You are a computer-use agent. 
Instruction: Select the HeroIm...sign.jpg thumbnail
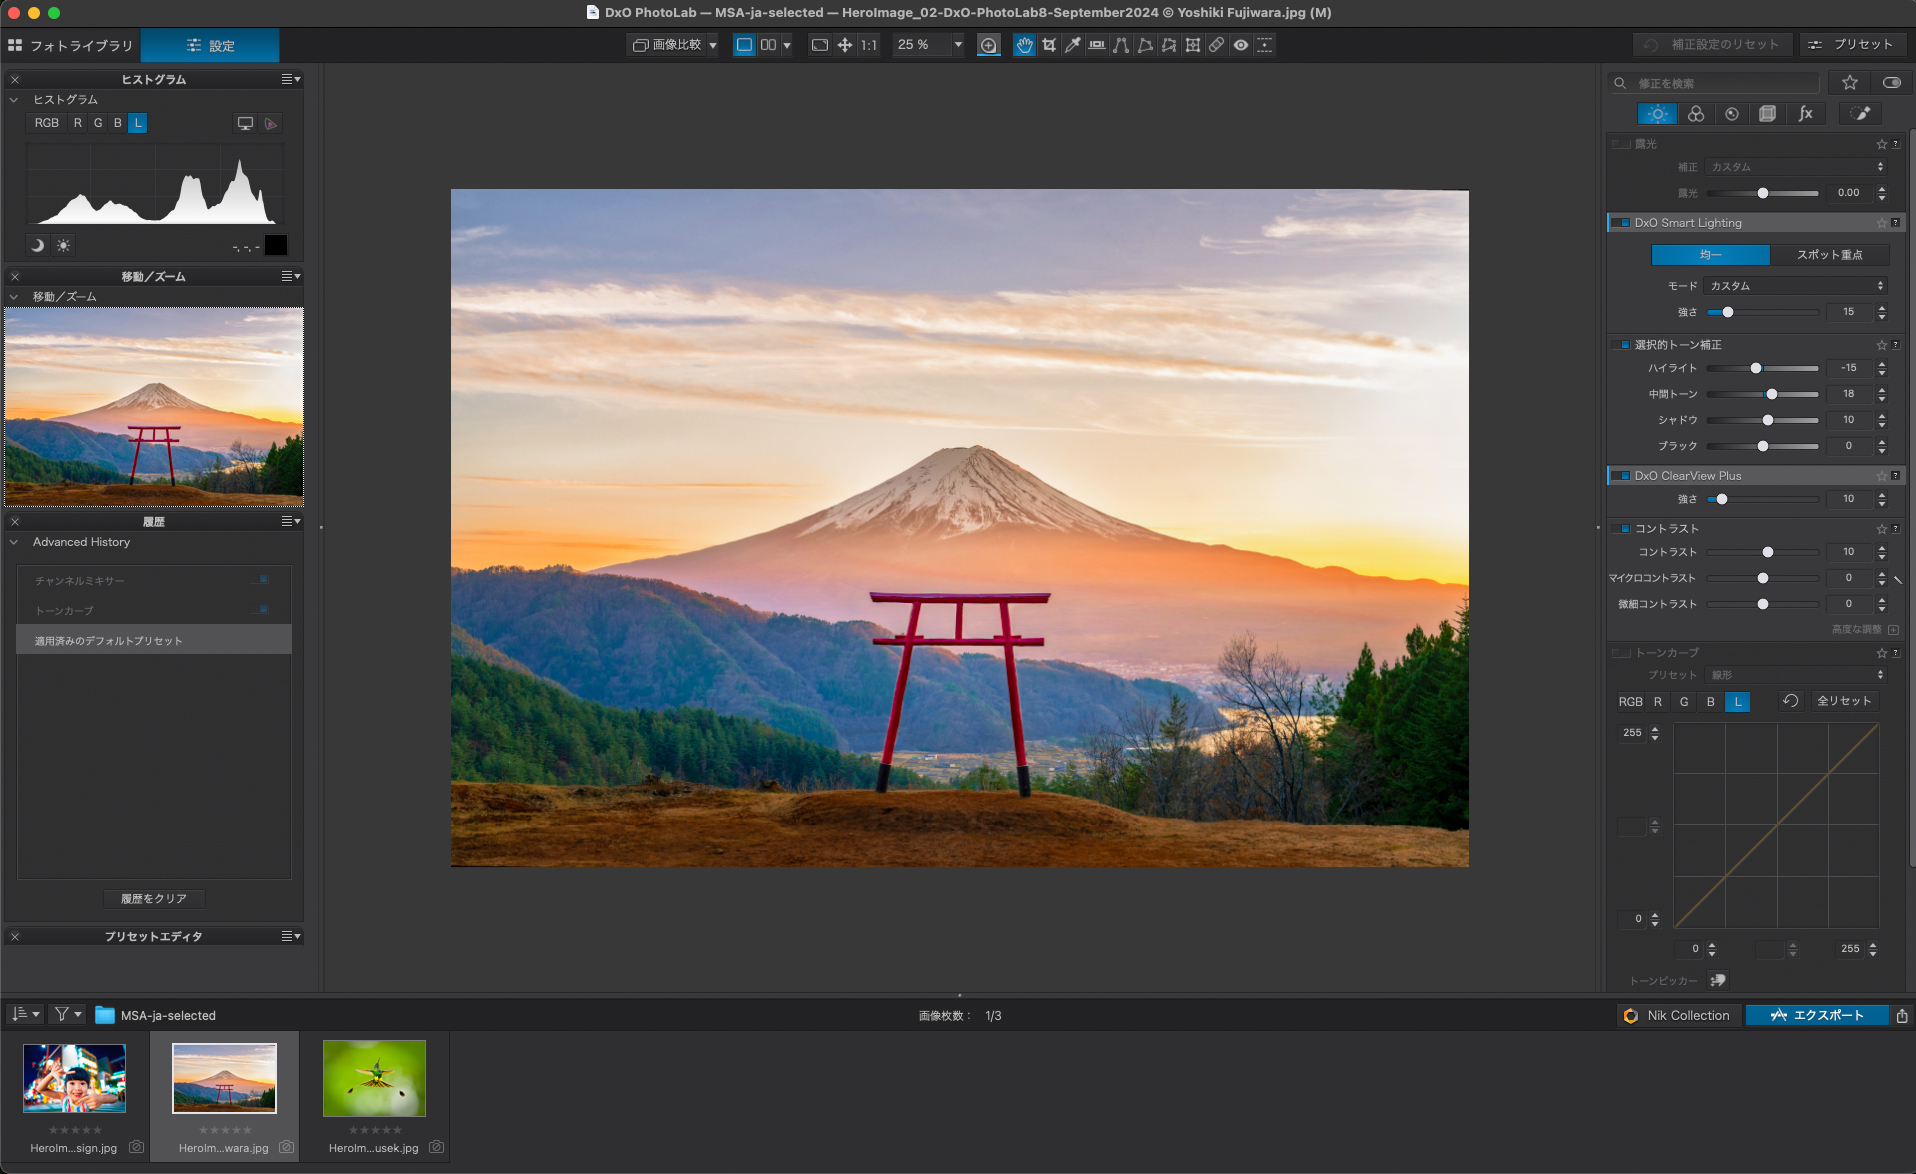75,1078
